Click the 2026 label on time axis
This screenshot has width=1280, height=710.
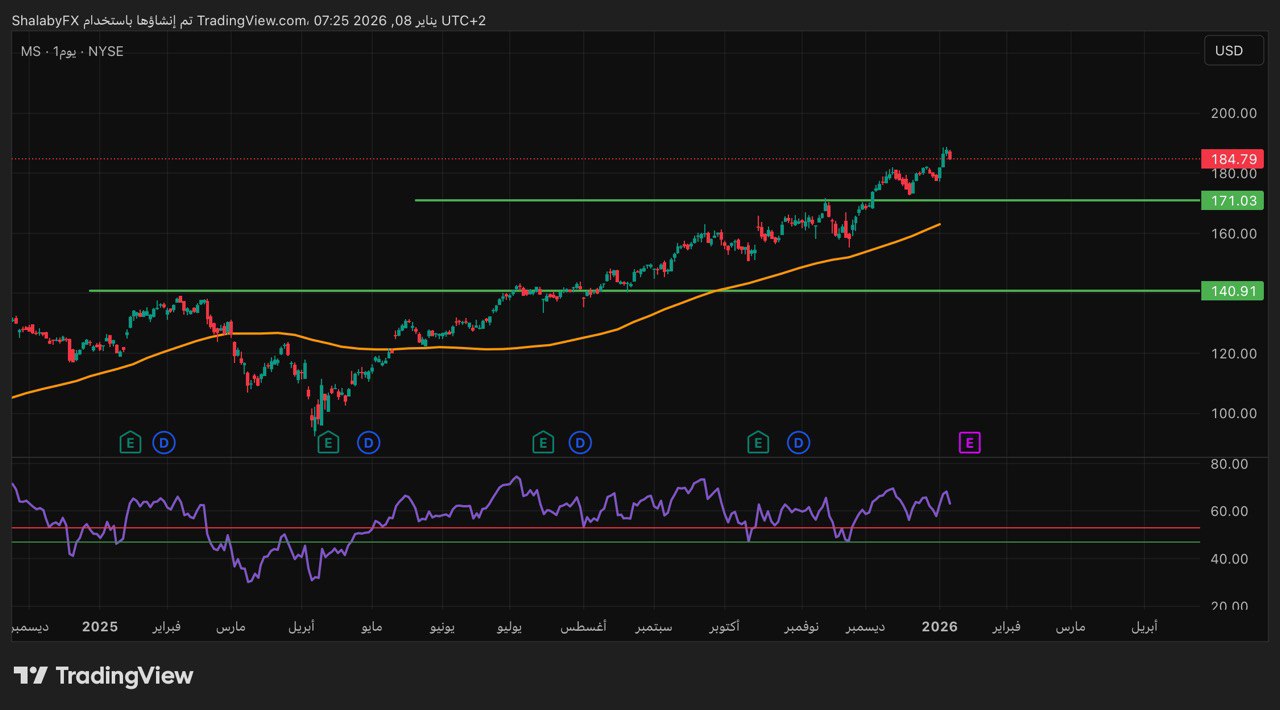939,627
